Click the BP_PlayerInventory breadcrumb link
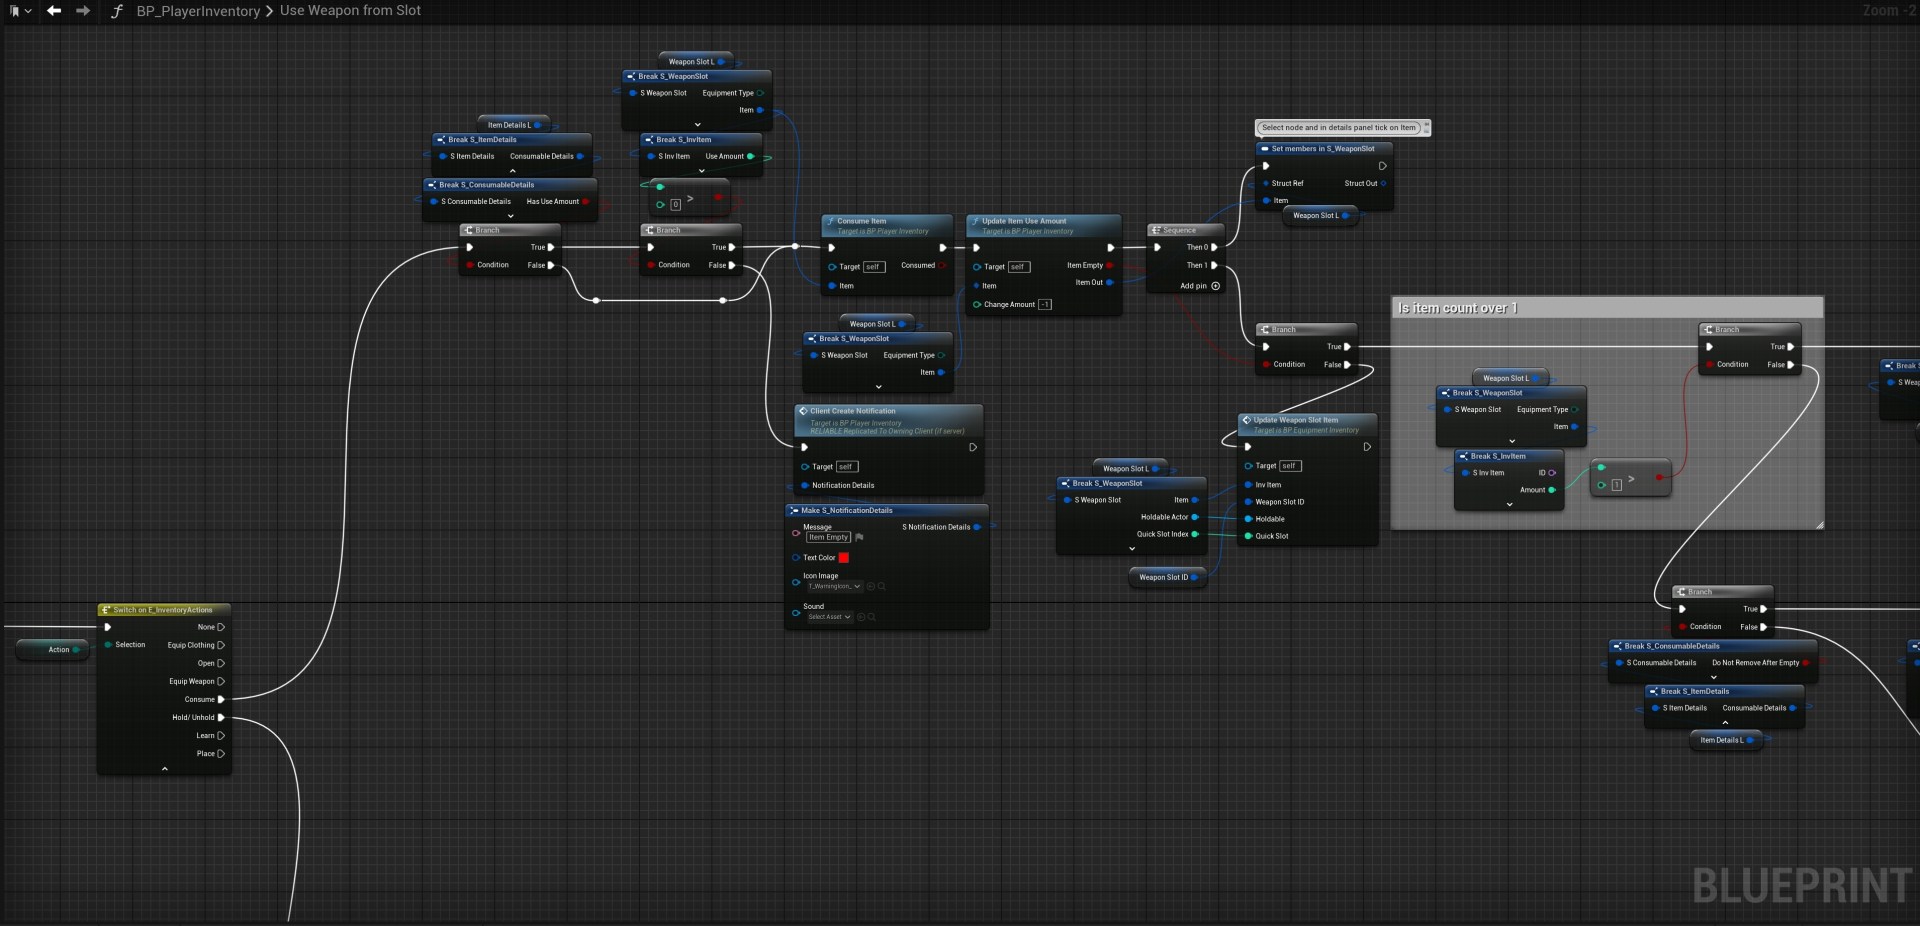Viewport: 1920px width, 926px height. tap(198, 11)
